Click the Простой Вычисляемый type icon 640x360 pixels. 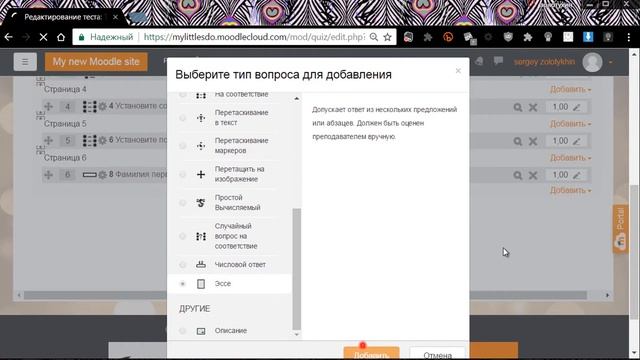[x=201, y=202]
